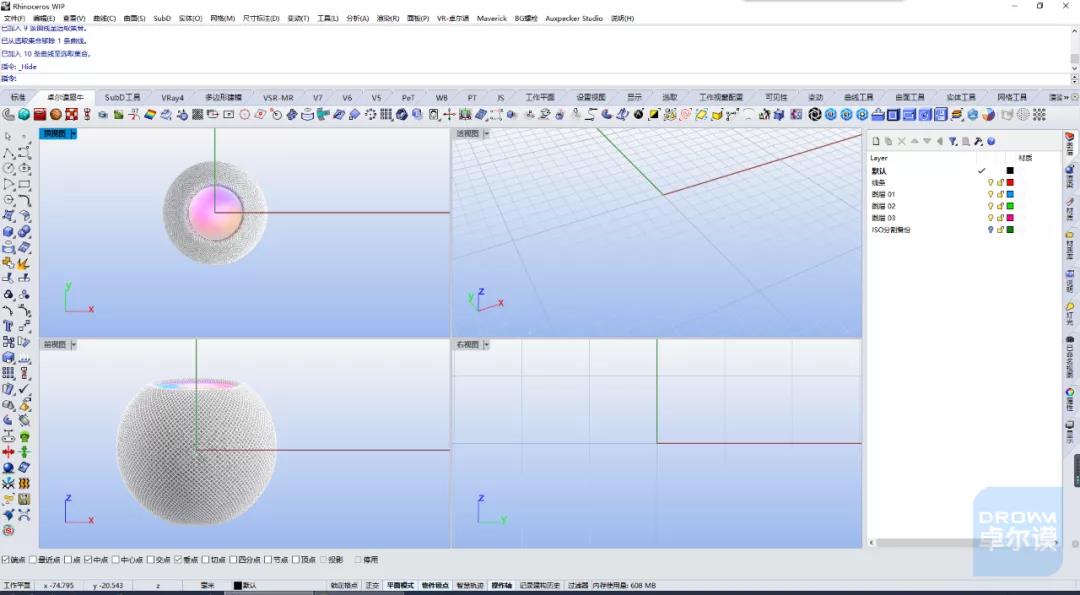Toggle 操作轴 in status bar
Image resolution: width=1080 pixels, height=595 pixels.
[501, 585]
